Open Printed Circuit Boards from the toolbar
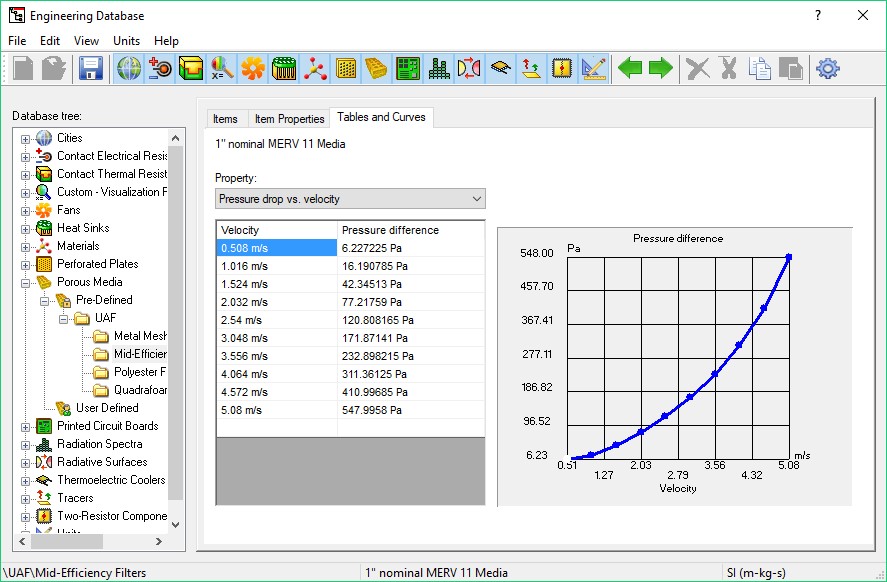The height and width of the screenshot is (582, 887). [x=408, y=68]
